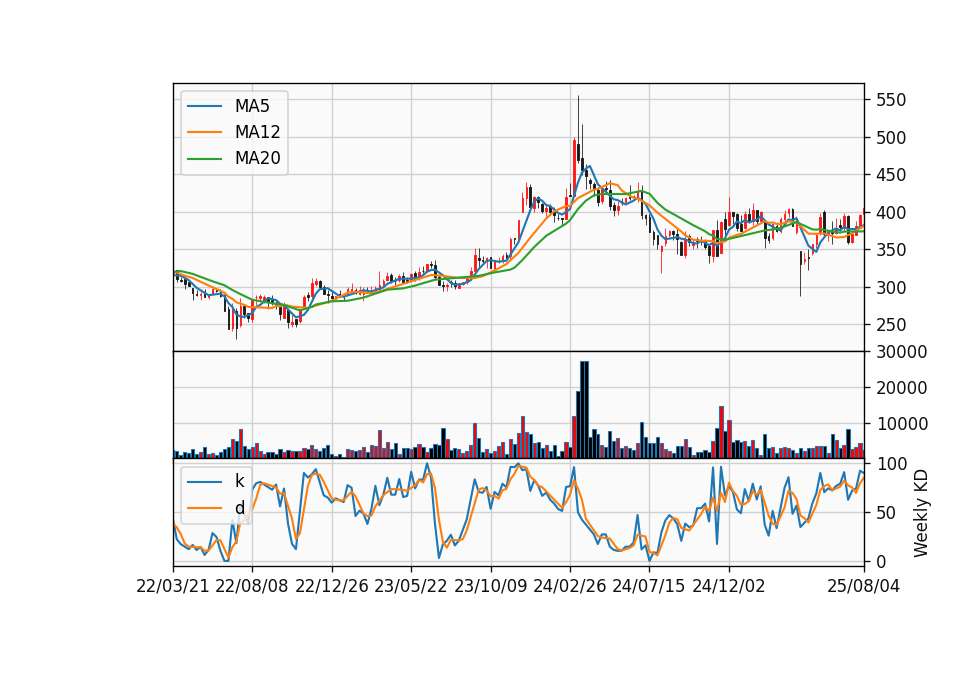This screenshot has width=960, height=690.
Task: Click the 23/10/09 date label
Action: pos(490,586)
